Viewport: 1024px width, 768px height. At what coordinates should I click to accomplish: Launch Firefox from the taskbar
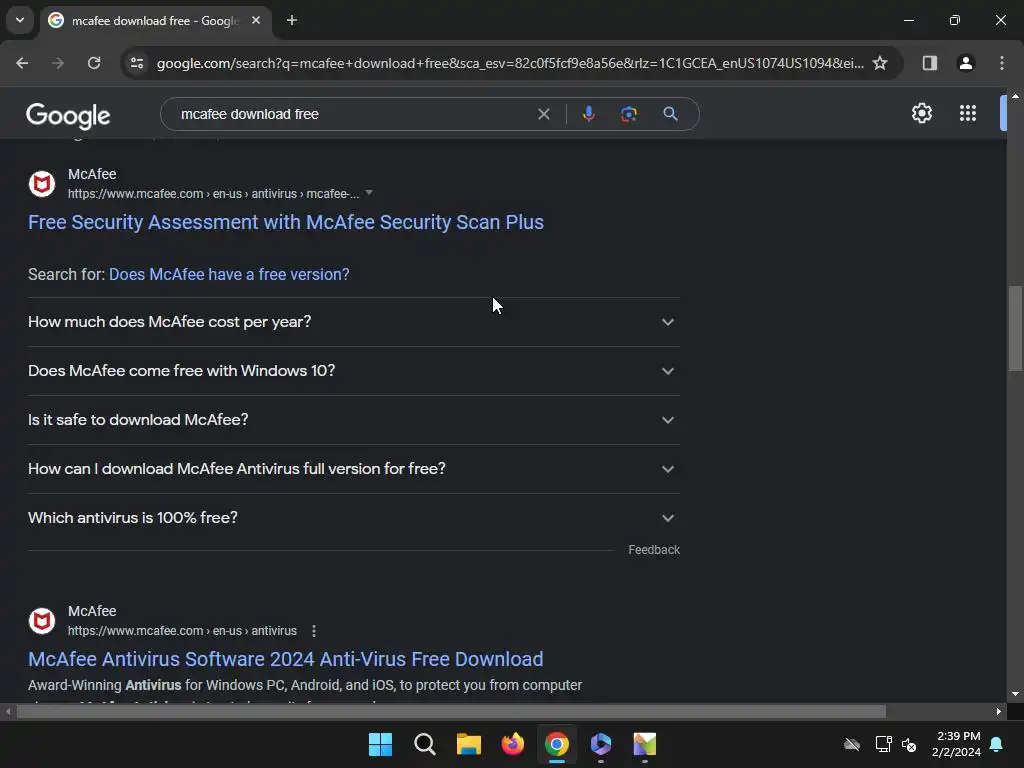[x=513, y=744]
